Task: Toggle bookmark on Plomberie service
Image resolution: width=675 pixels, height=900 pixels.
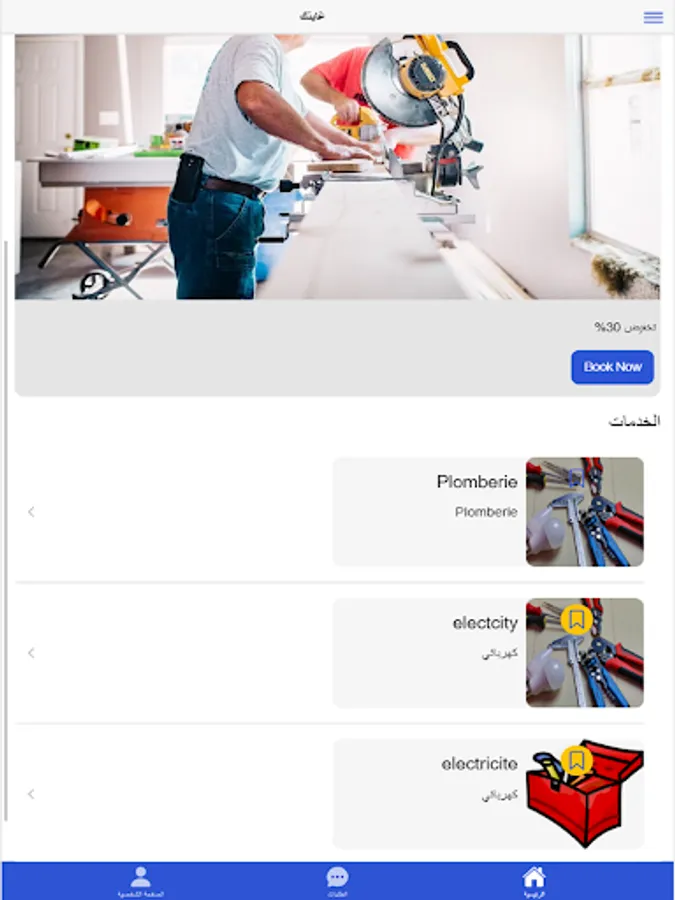Action: pyautogui.click(x=577, y=478)
